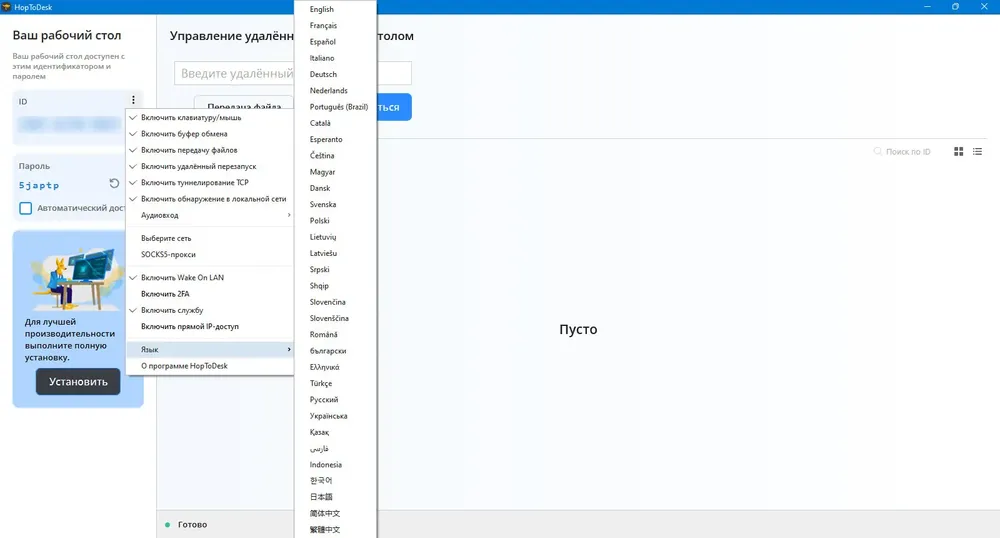Click the Готово status text
The width and height of the screenshot is (1000, 538).
pos(193,525)
